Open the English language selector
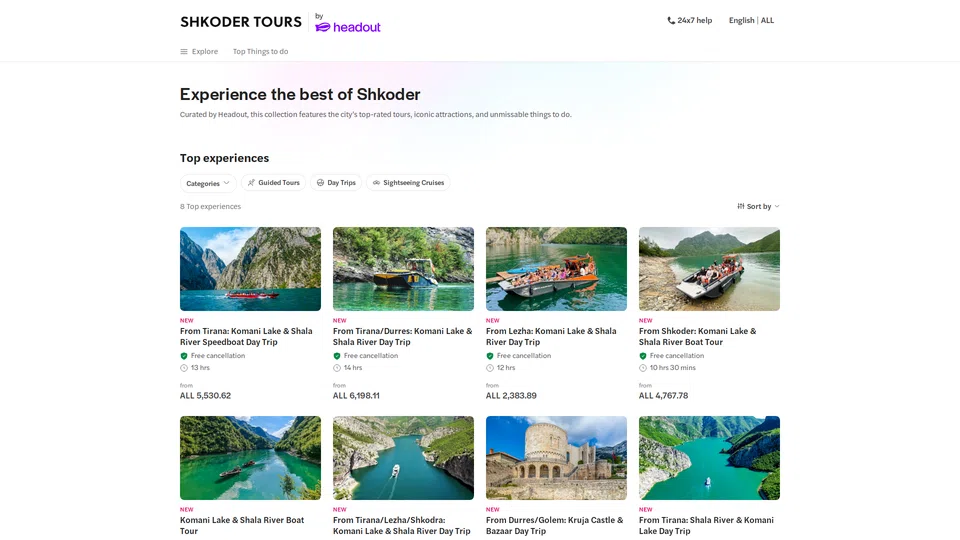Screen dimensions: 960x540 pyautogui.click(x=741, y=20)
